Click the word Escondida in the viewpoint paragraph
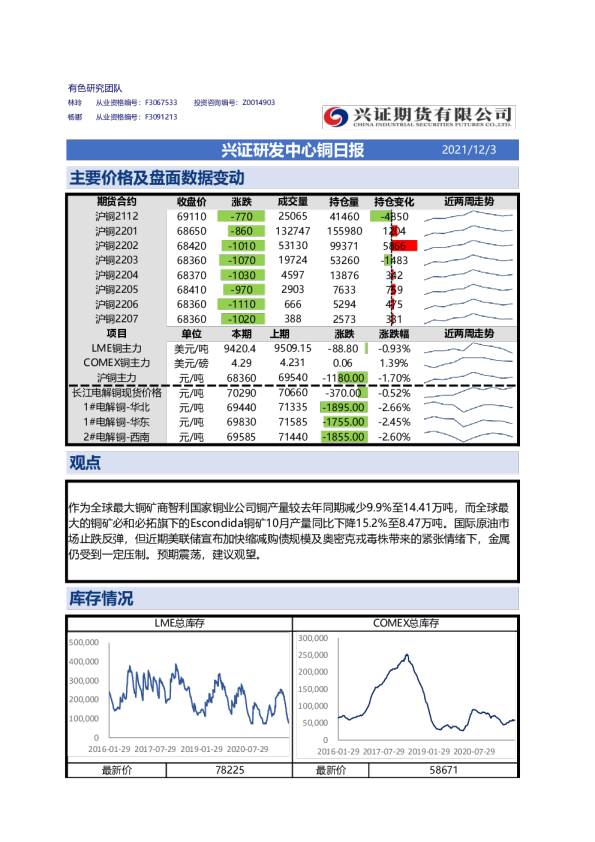595x842 pixels. [x=216, y=523]
